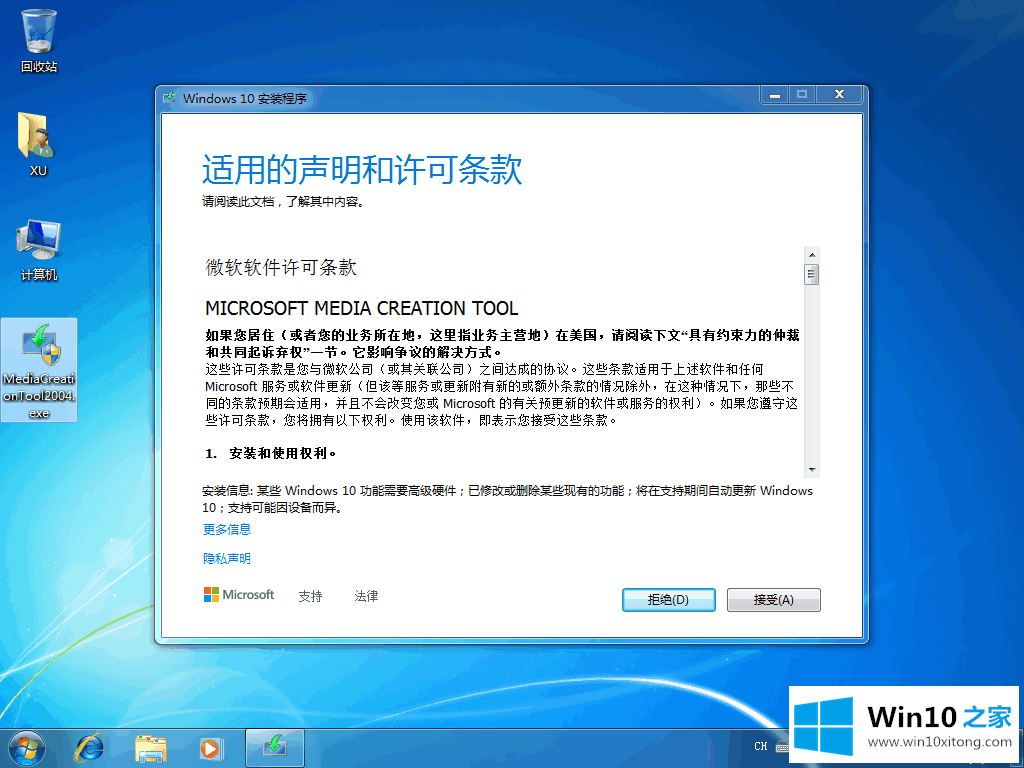Launch Internet Explorer from taskbar
The width and height of the screenshot is (1024, 768).
90,748
